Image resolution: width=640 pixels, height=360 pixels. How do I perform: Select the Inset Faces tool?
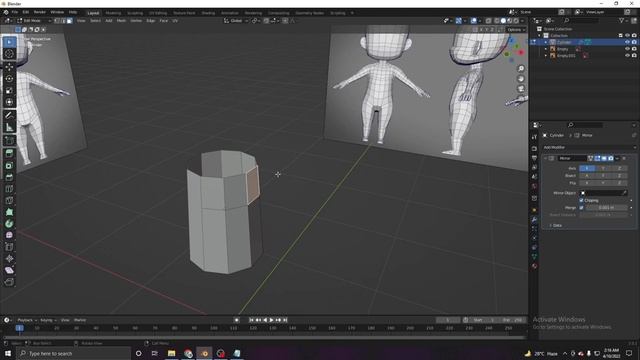[x=9, y=165]
